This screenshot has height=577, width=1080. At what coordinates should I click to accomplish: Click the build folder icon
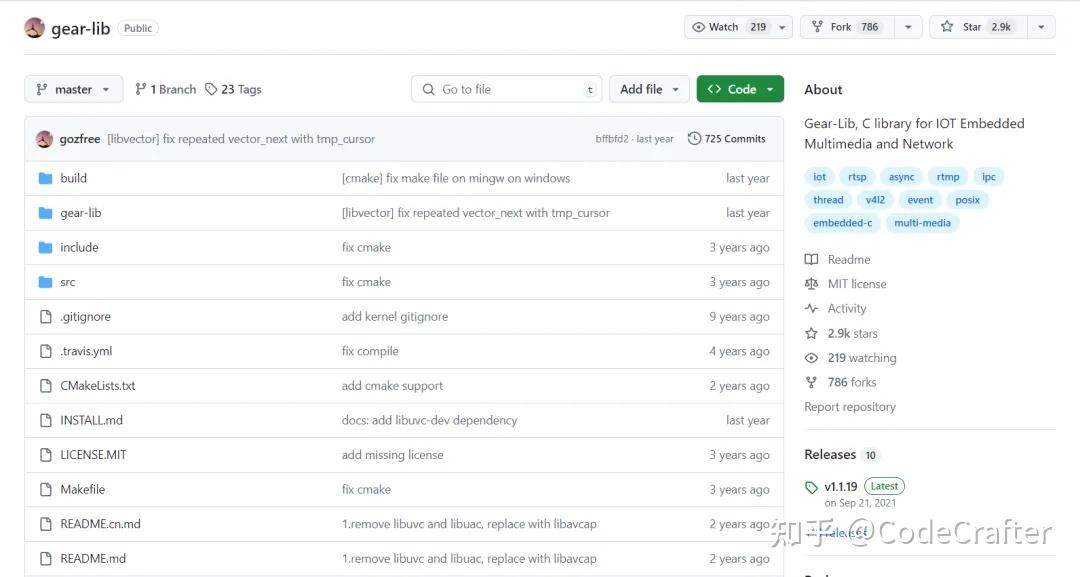[47, 178]
